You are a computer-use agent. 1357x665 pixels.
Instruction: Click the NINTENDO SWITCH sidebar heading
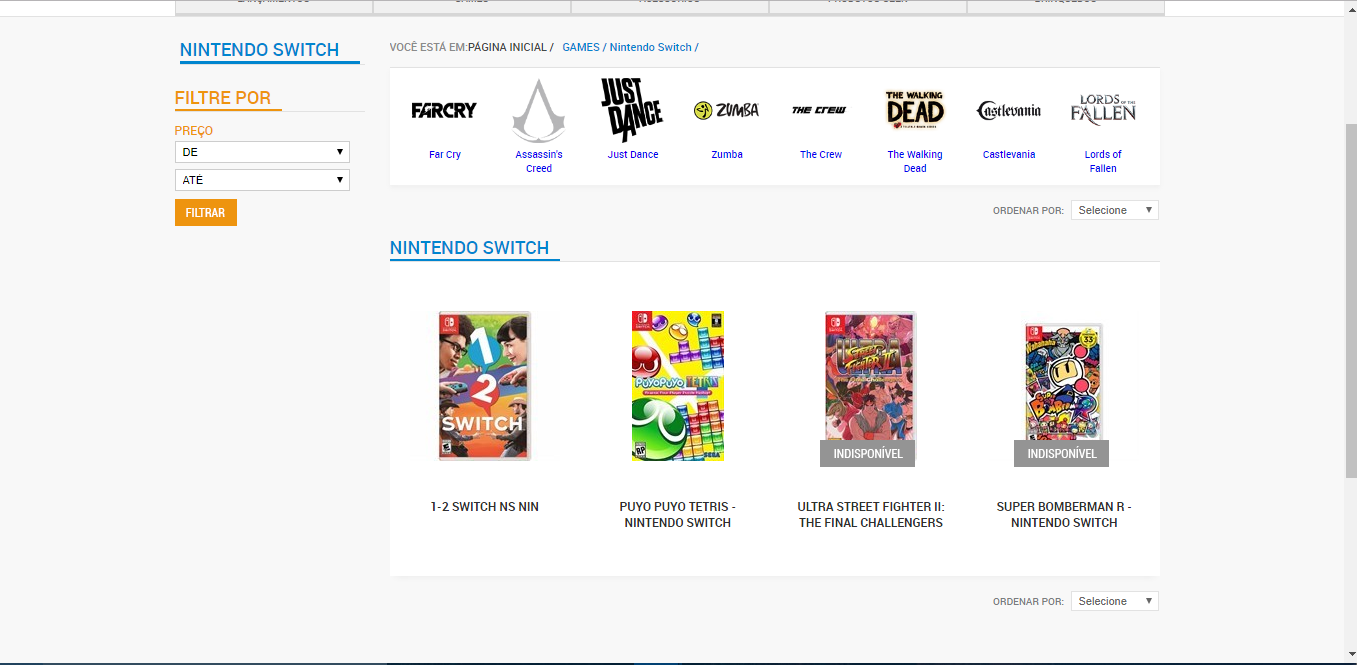(260, 50)
